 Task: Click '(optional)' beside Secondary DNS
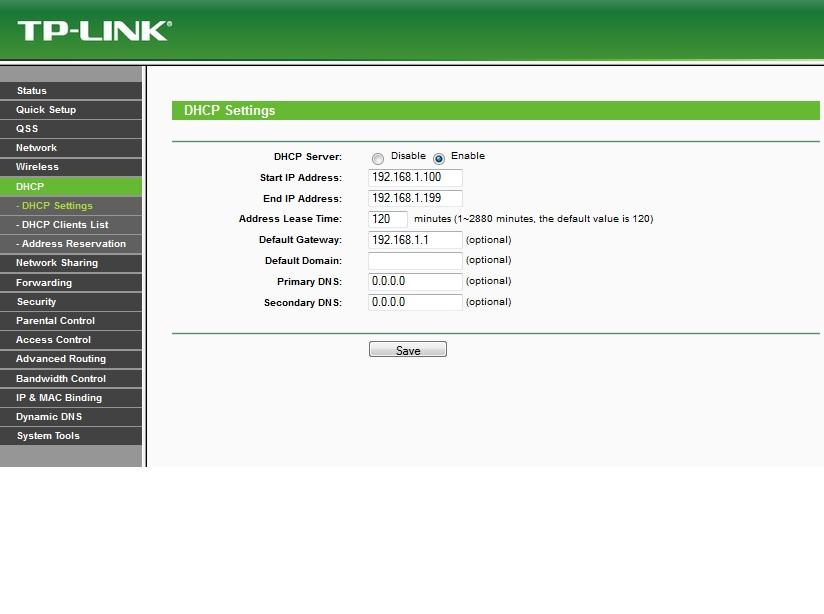pos(488,302)
